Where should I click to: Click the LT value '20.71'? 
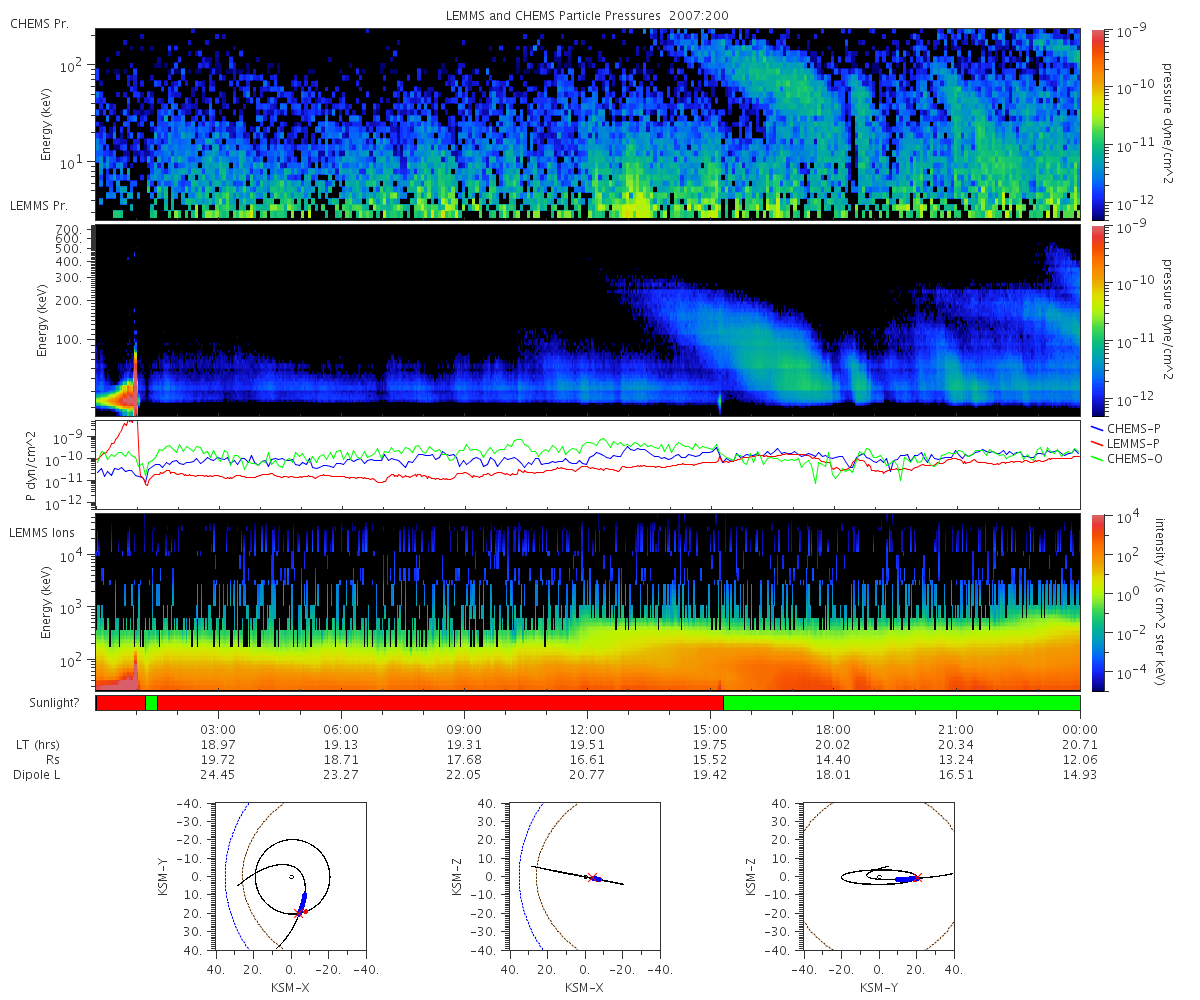point(1080,745)
